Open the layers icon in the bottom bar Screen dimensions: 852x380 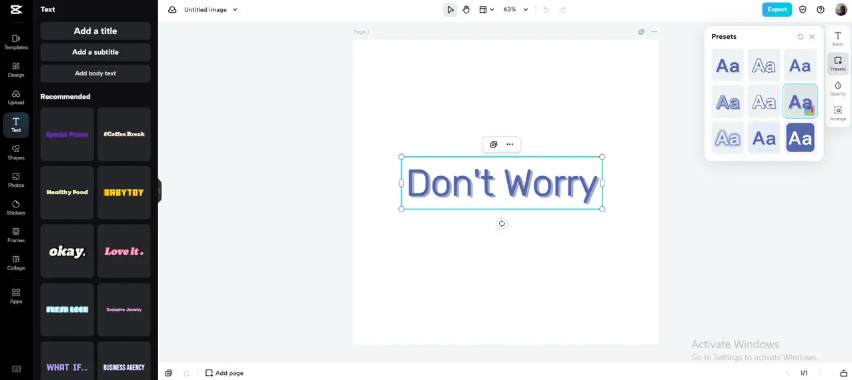168,373
